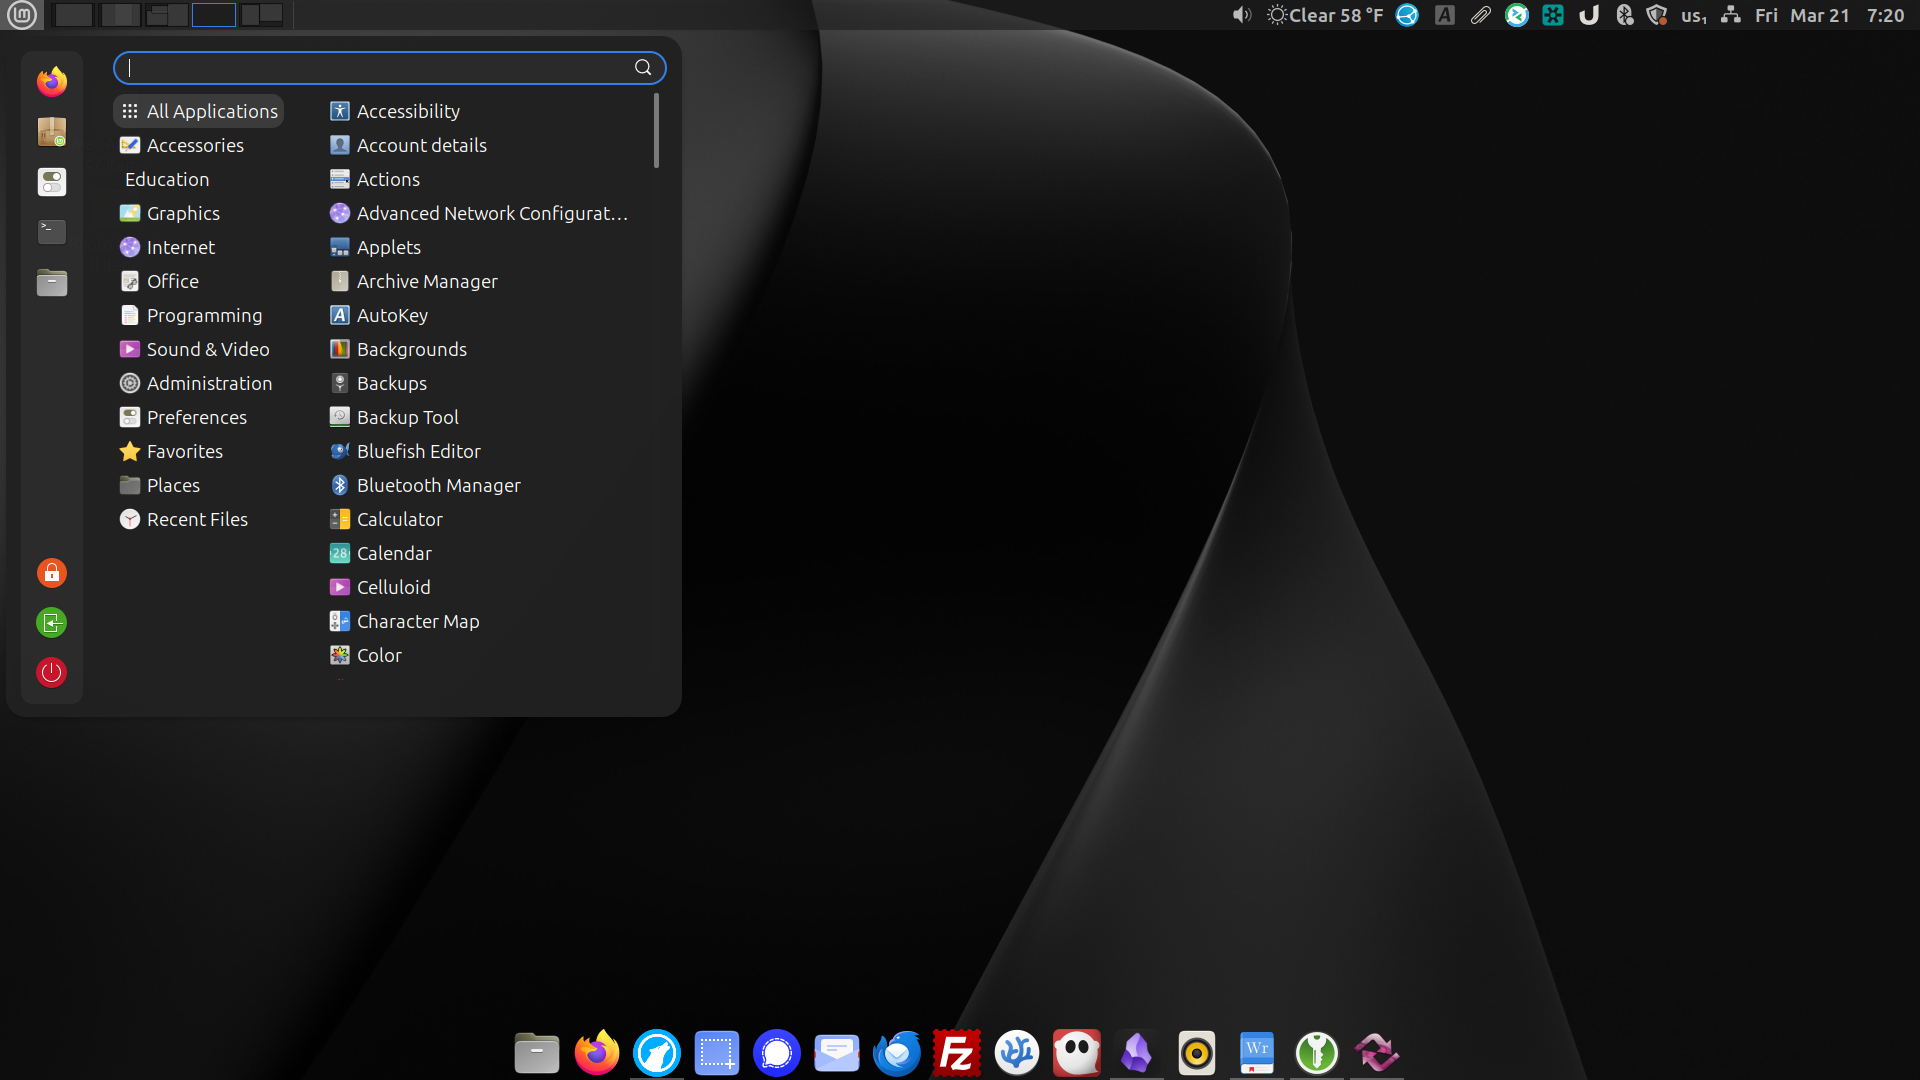Viewport: 1920px width, 1080px height.
Task: Open VSCodium from the dock
Action: pos(1017,1053)
